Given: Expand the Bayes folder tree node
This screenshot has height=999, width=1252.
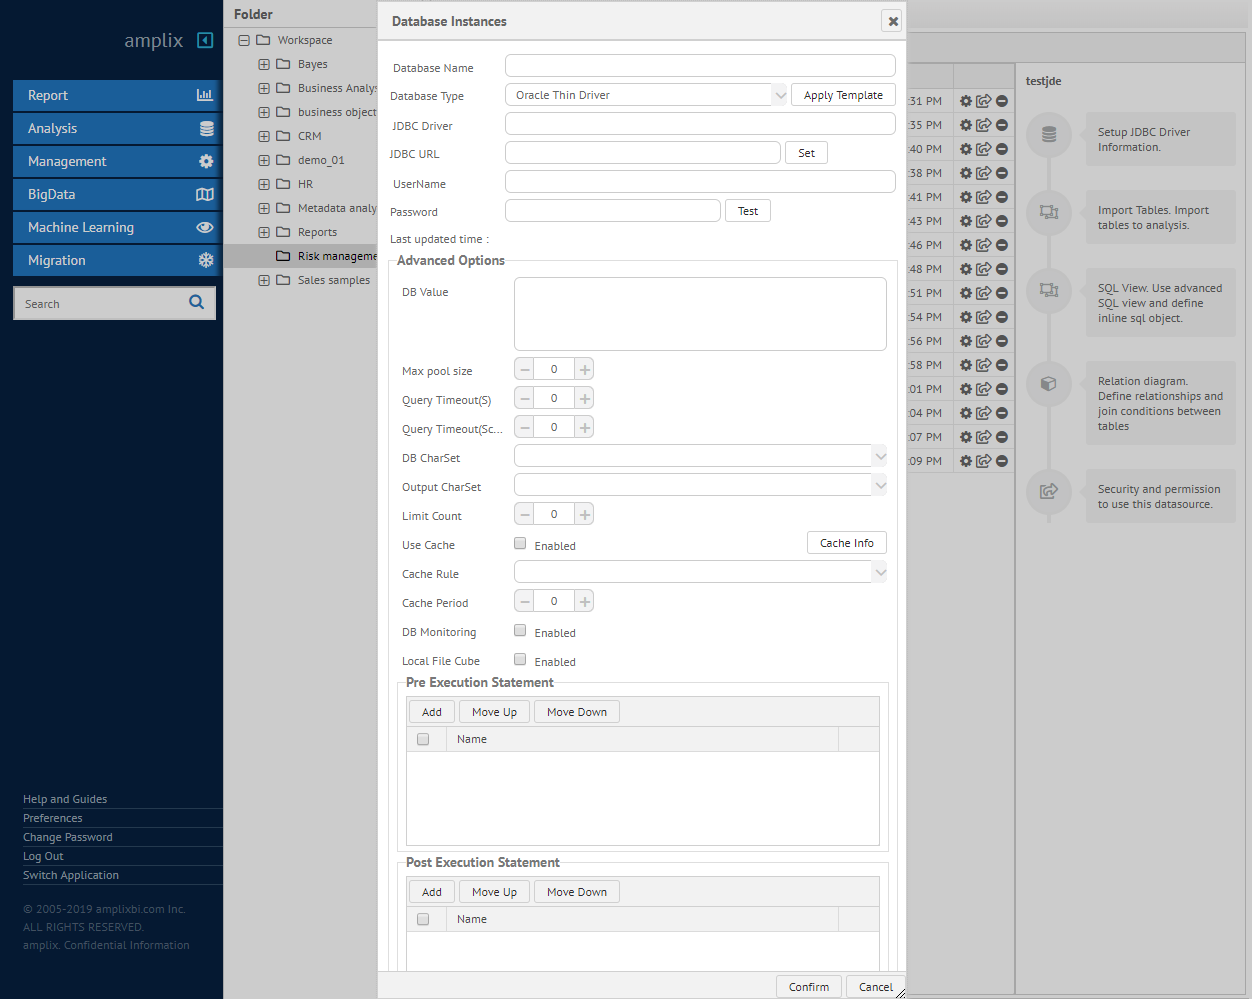Looking at the screenshot, I should pyautogui.click(x=264, y=64).
